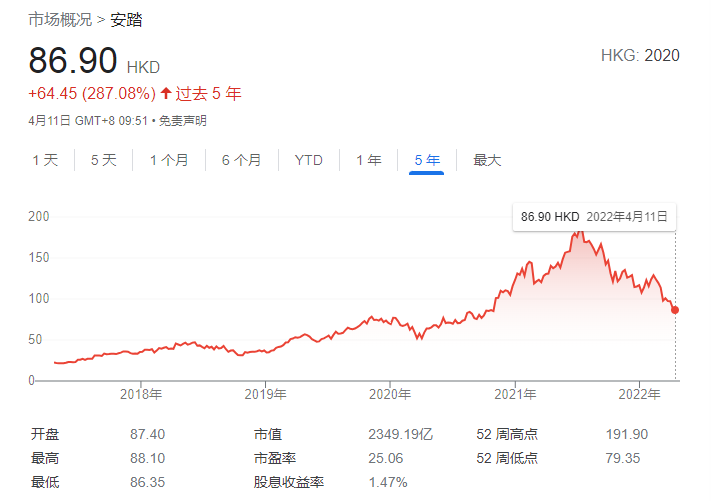
Task: Click the 52 周高点 label
Action: 507,434
